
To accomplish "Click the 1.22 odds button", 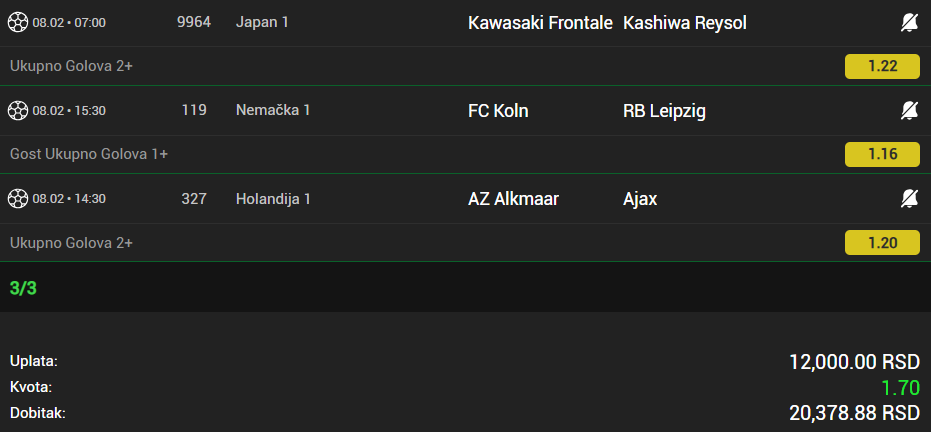I will click(x=882, y=67).
